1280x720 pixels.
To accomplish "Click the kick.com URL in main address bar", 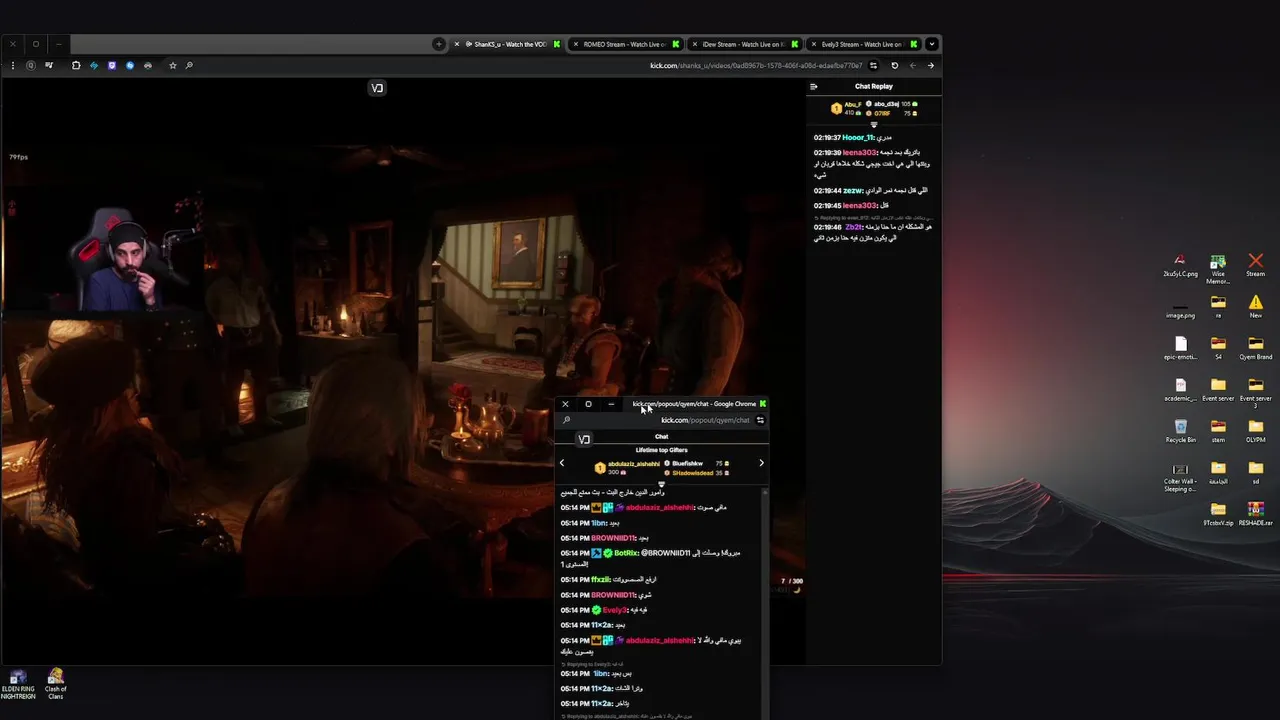I will click(x=755, y=65).
